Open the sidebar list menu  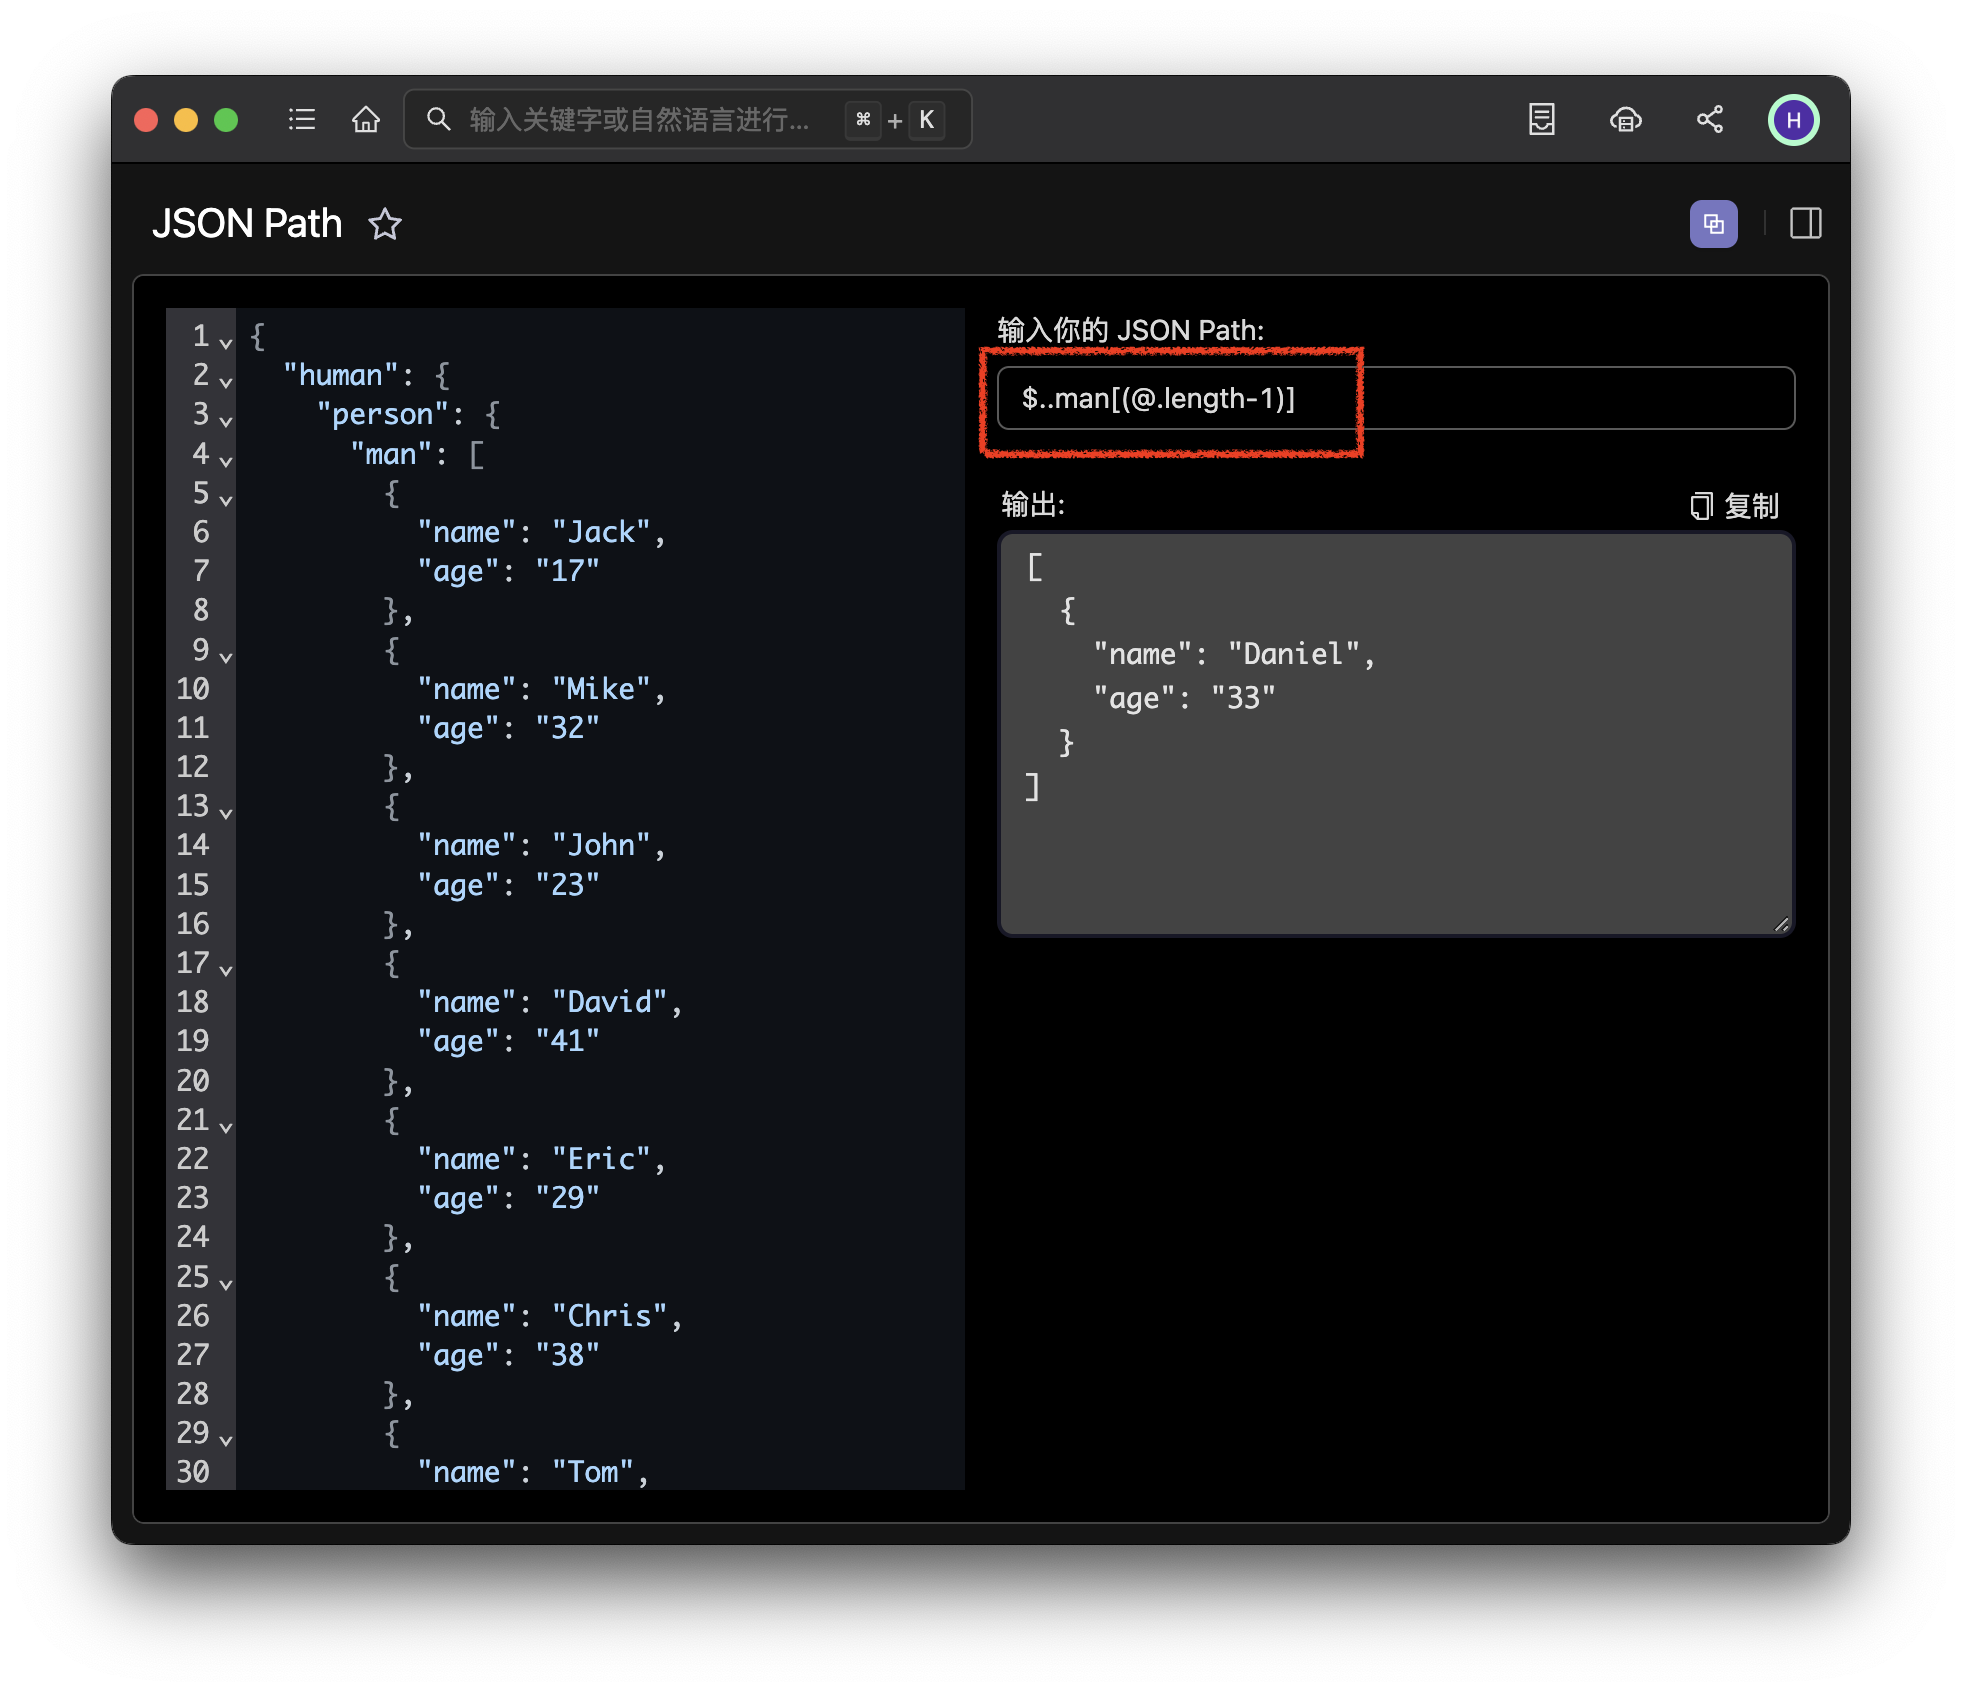click(301, 119)
